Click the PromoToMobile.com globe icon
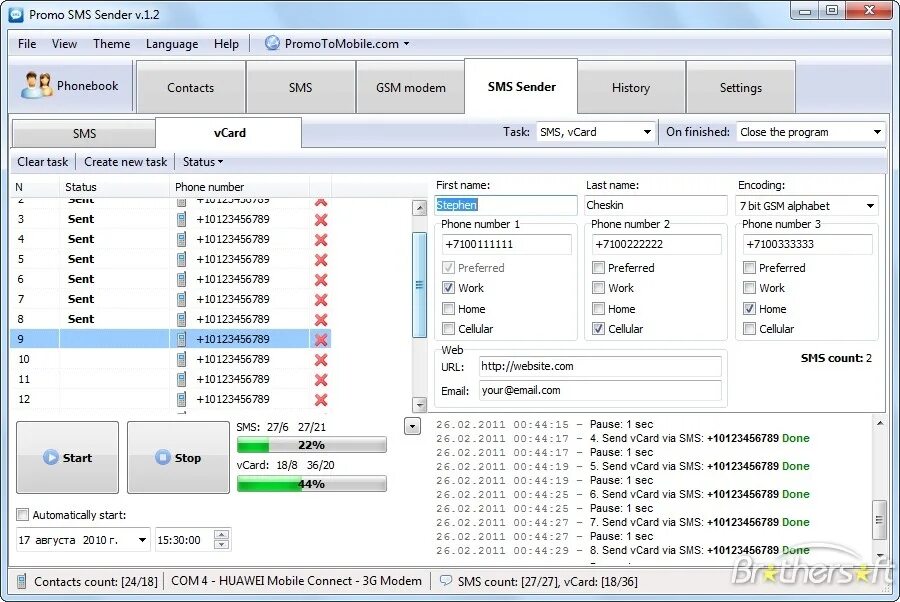 click(x=272, y=43)
